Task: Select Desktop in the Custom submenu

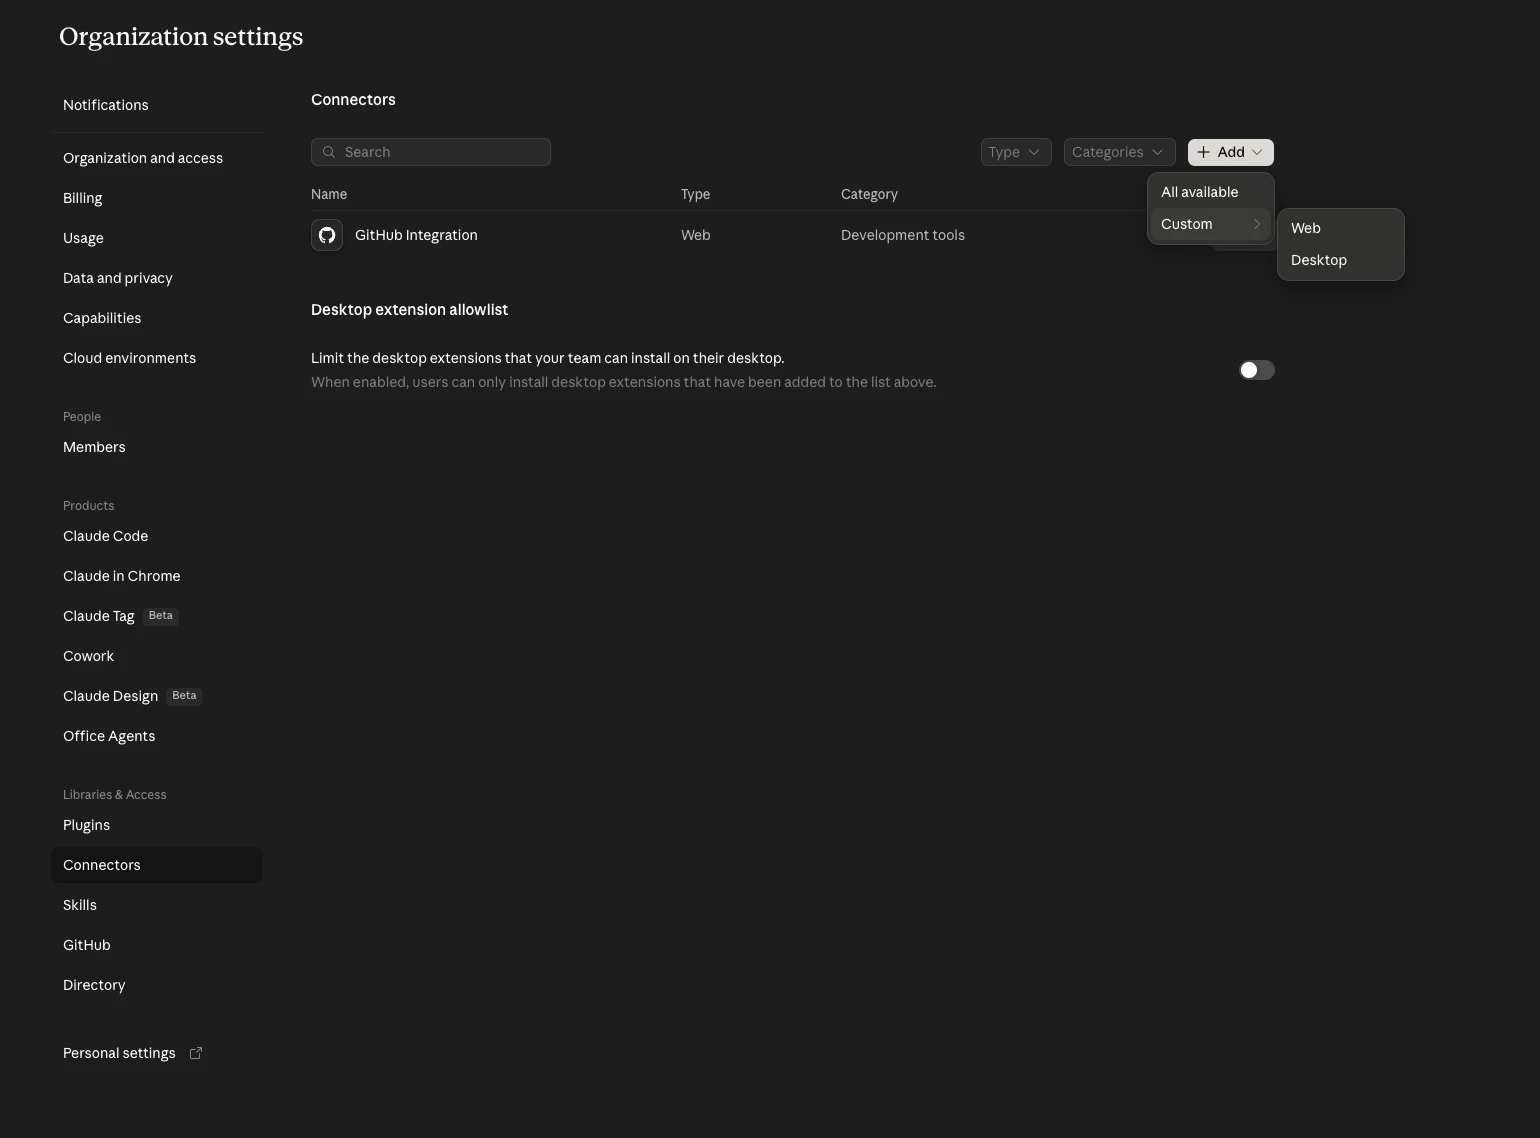Action: 1340,260
